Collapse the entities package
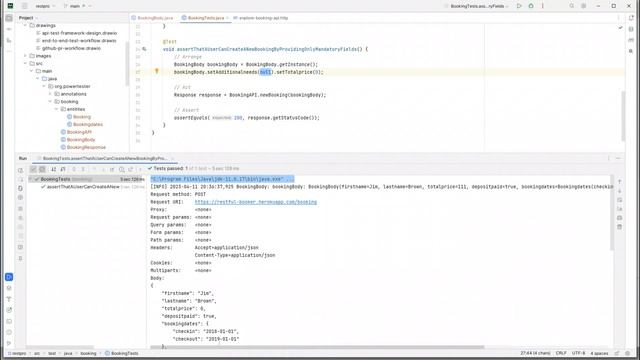 (56, 109)
